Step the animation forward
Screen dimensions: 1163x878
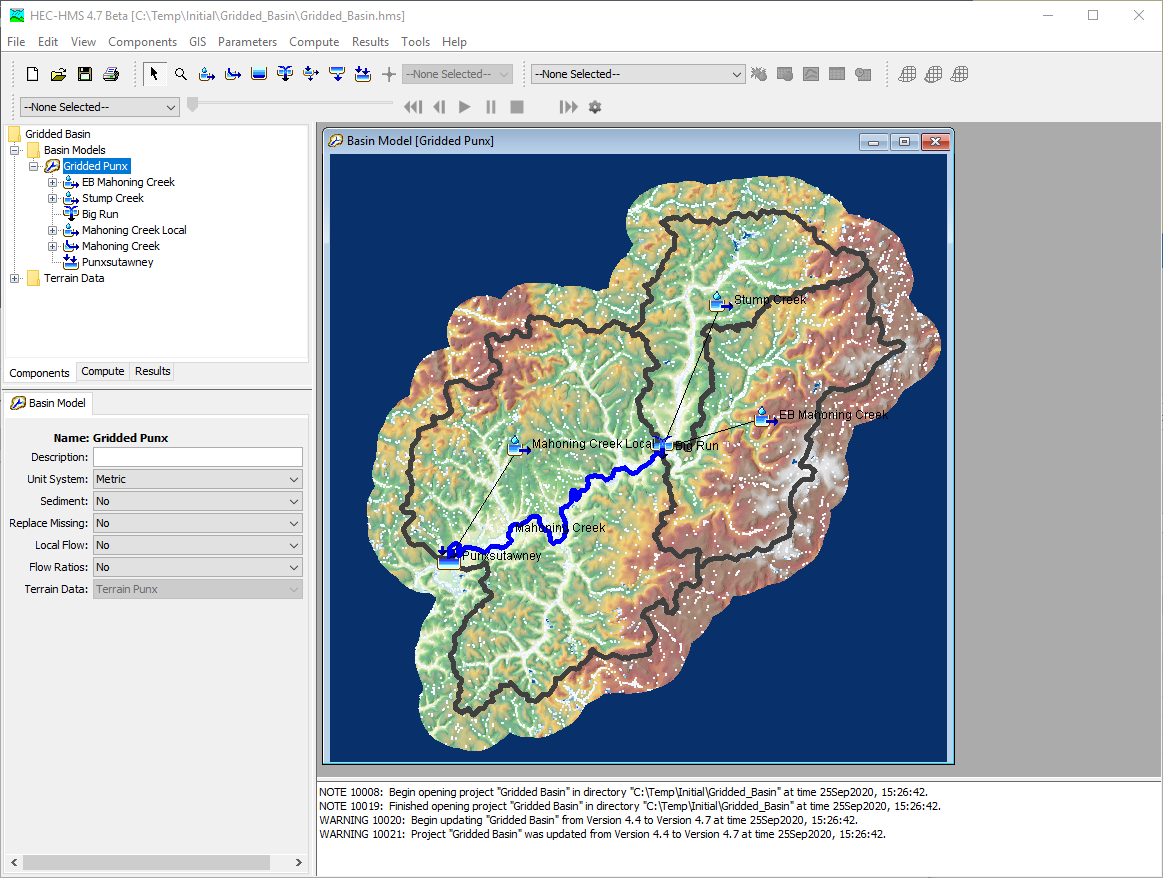pos(568,107)
